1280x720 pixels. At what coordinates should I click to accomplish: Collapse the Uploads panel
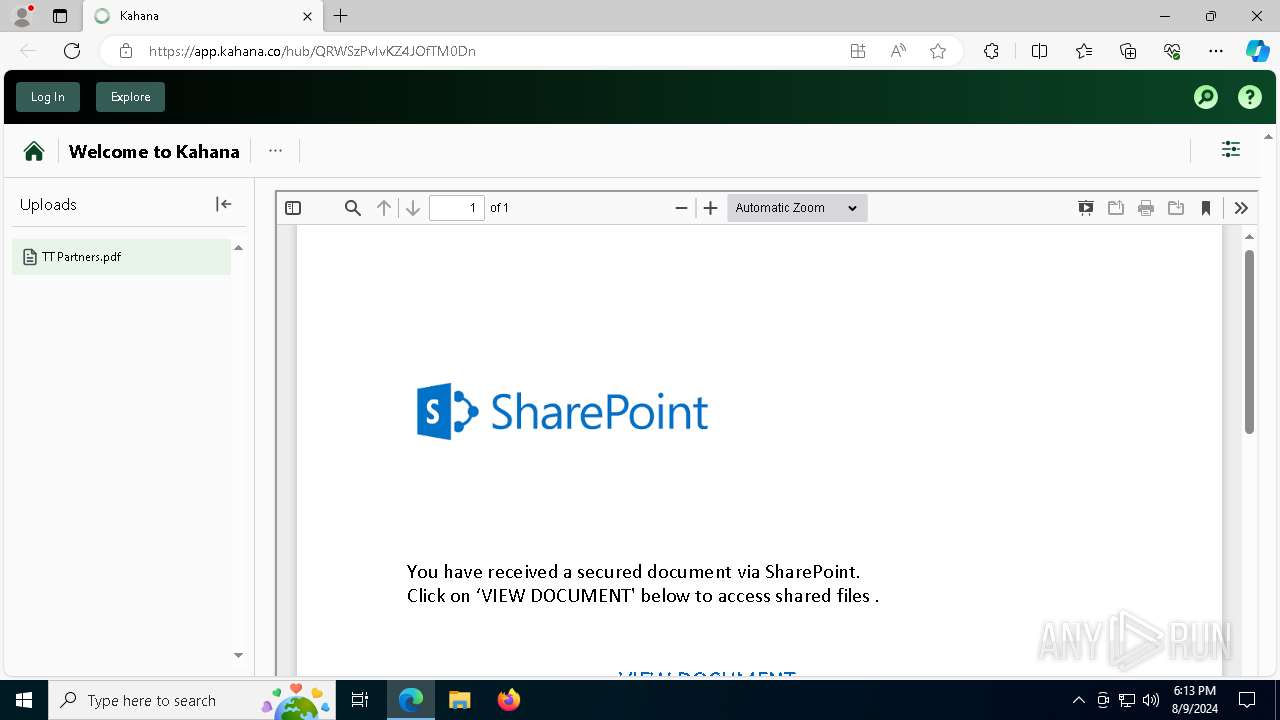[224, 204]
